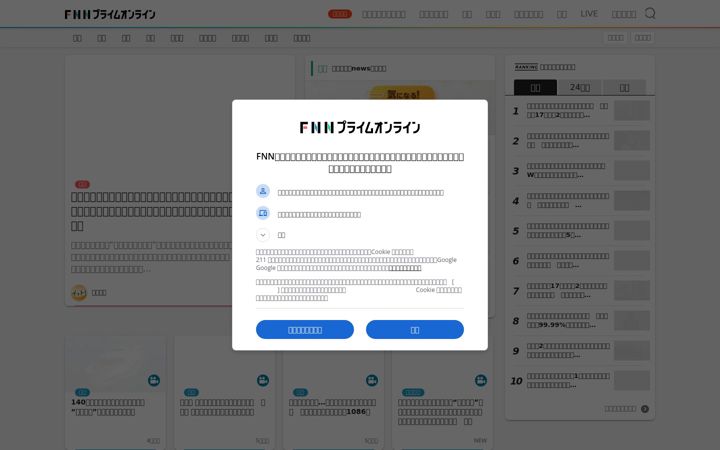Image resolution: width=720 pixels, height=450 pixels.
Task: Open the article card headline containing '1086'
Action: pos(333,407)
